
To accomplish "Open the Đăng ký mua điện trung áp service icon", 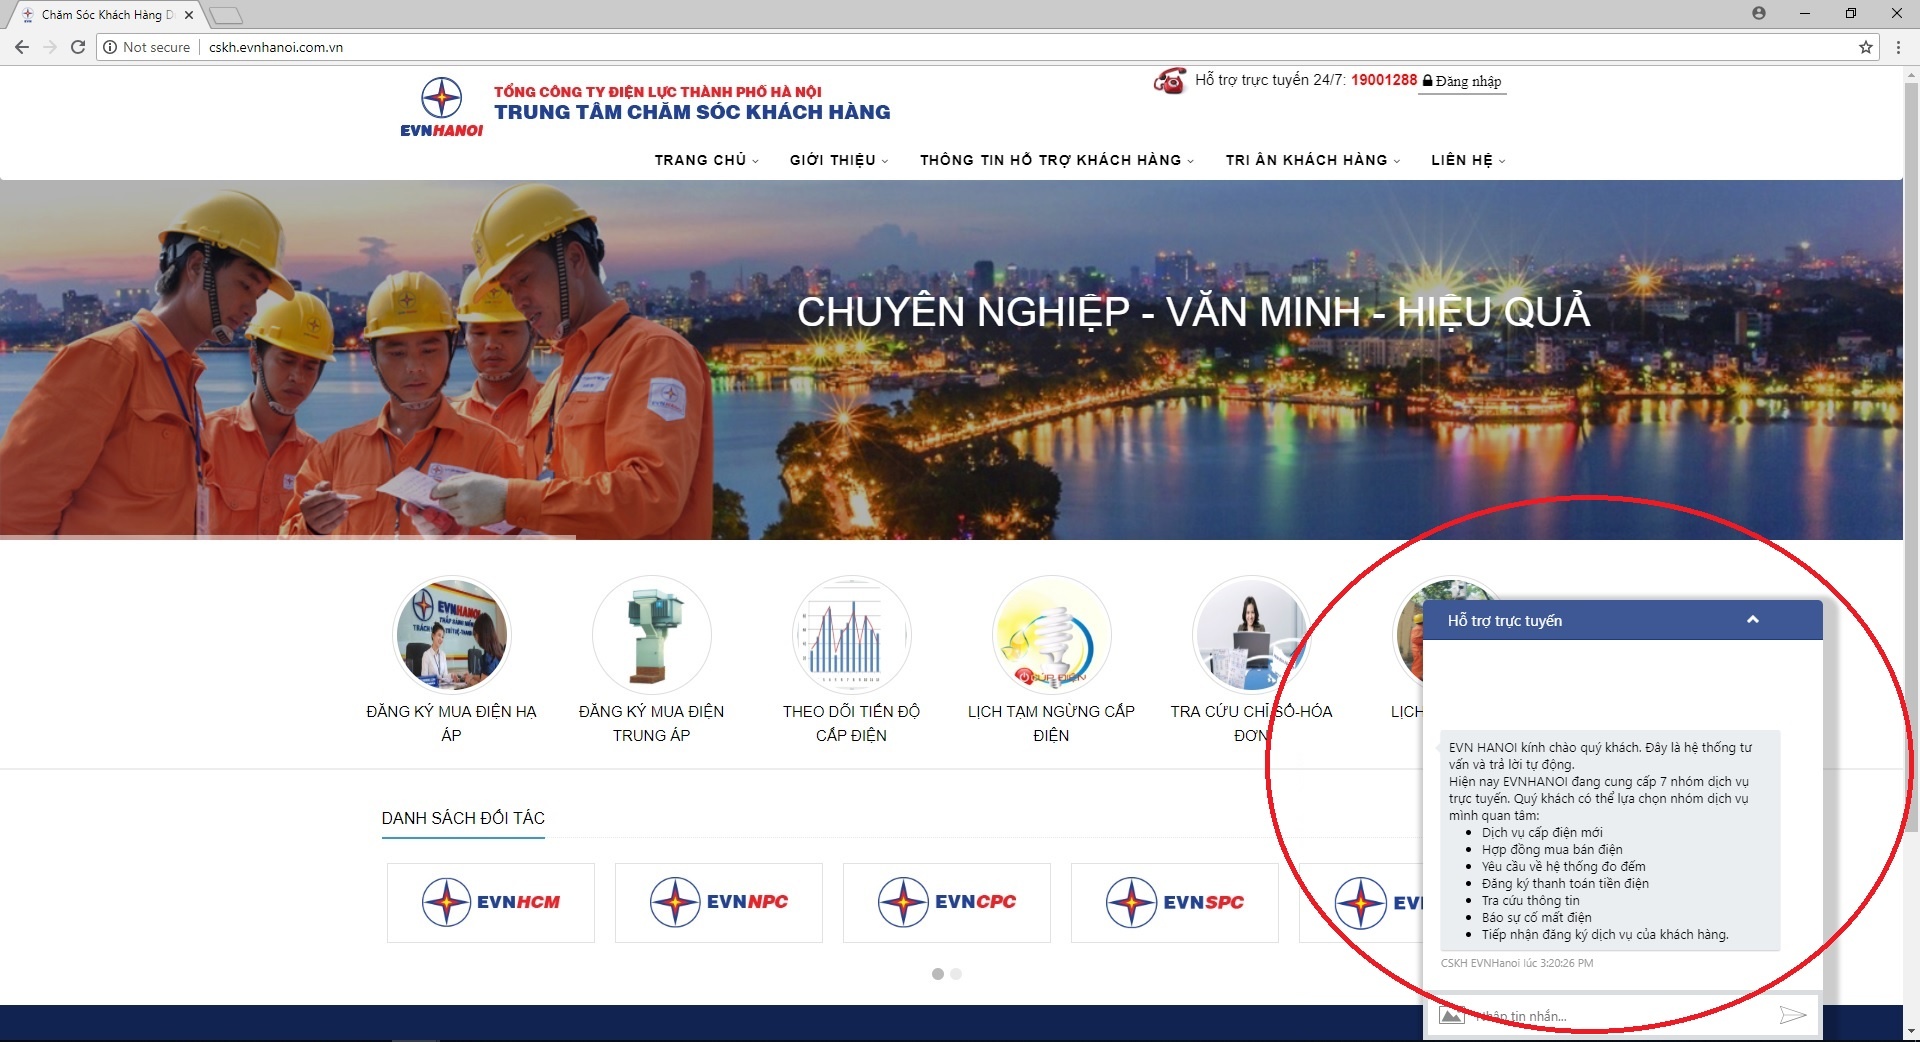I will pos(651,635).
